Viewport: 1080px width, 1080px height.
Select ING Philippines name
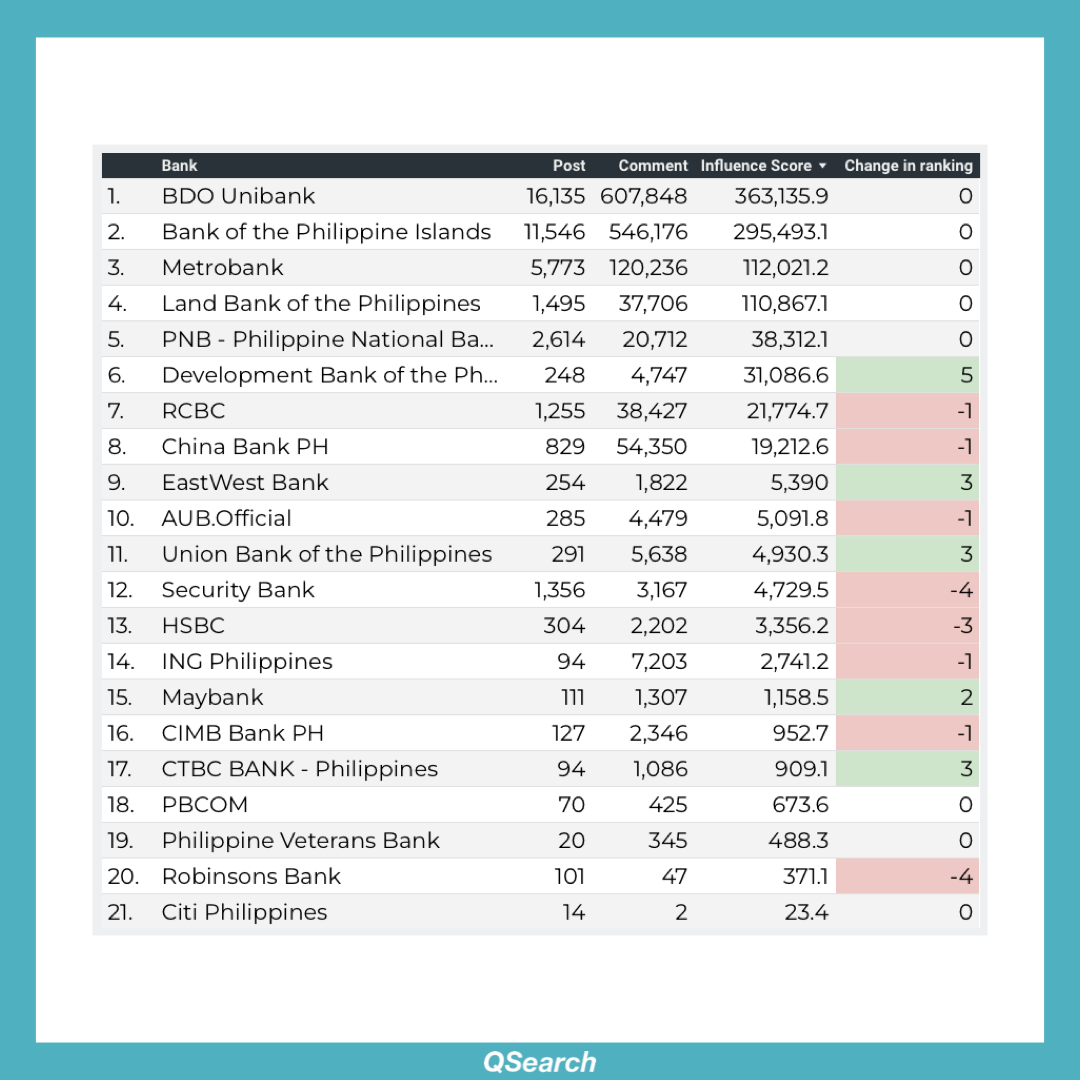pos(247,662)
